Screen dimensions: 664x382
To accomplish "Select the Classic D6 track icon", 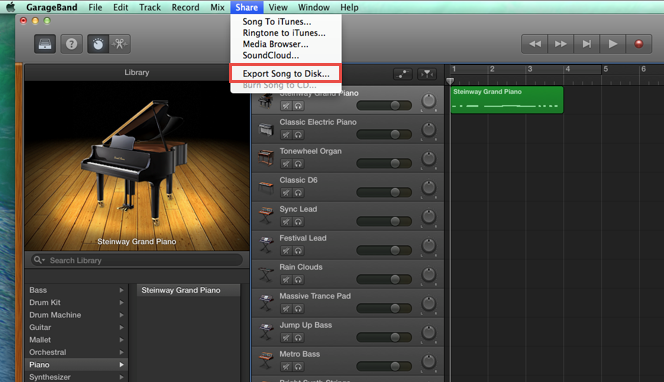I will coord(266,187).
